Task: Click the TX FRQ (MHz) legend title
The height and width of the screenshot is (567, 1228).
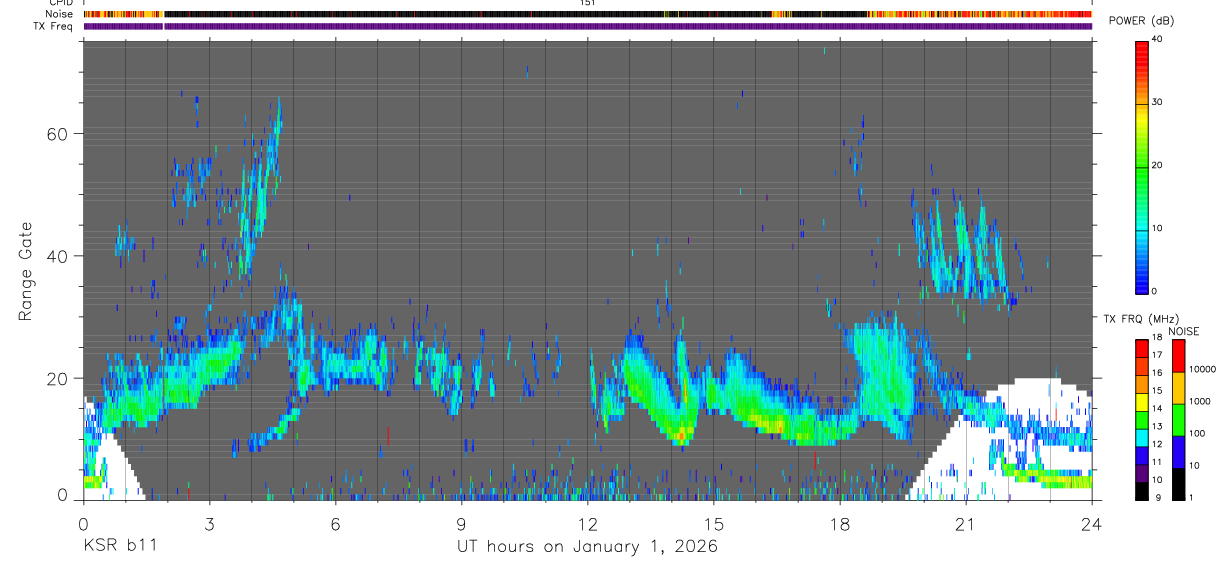Action: [x=1135, y=319]
